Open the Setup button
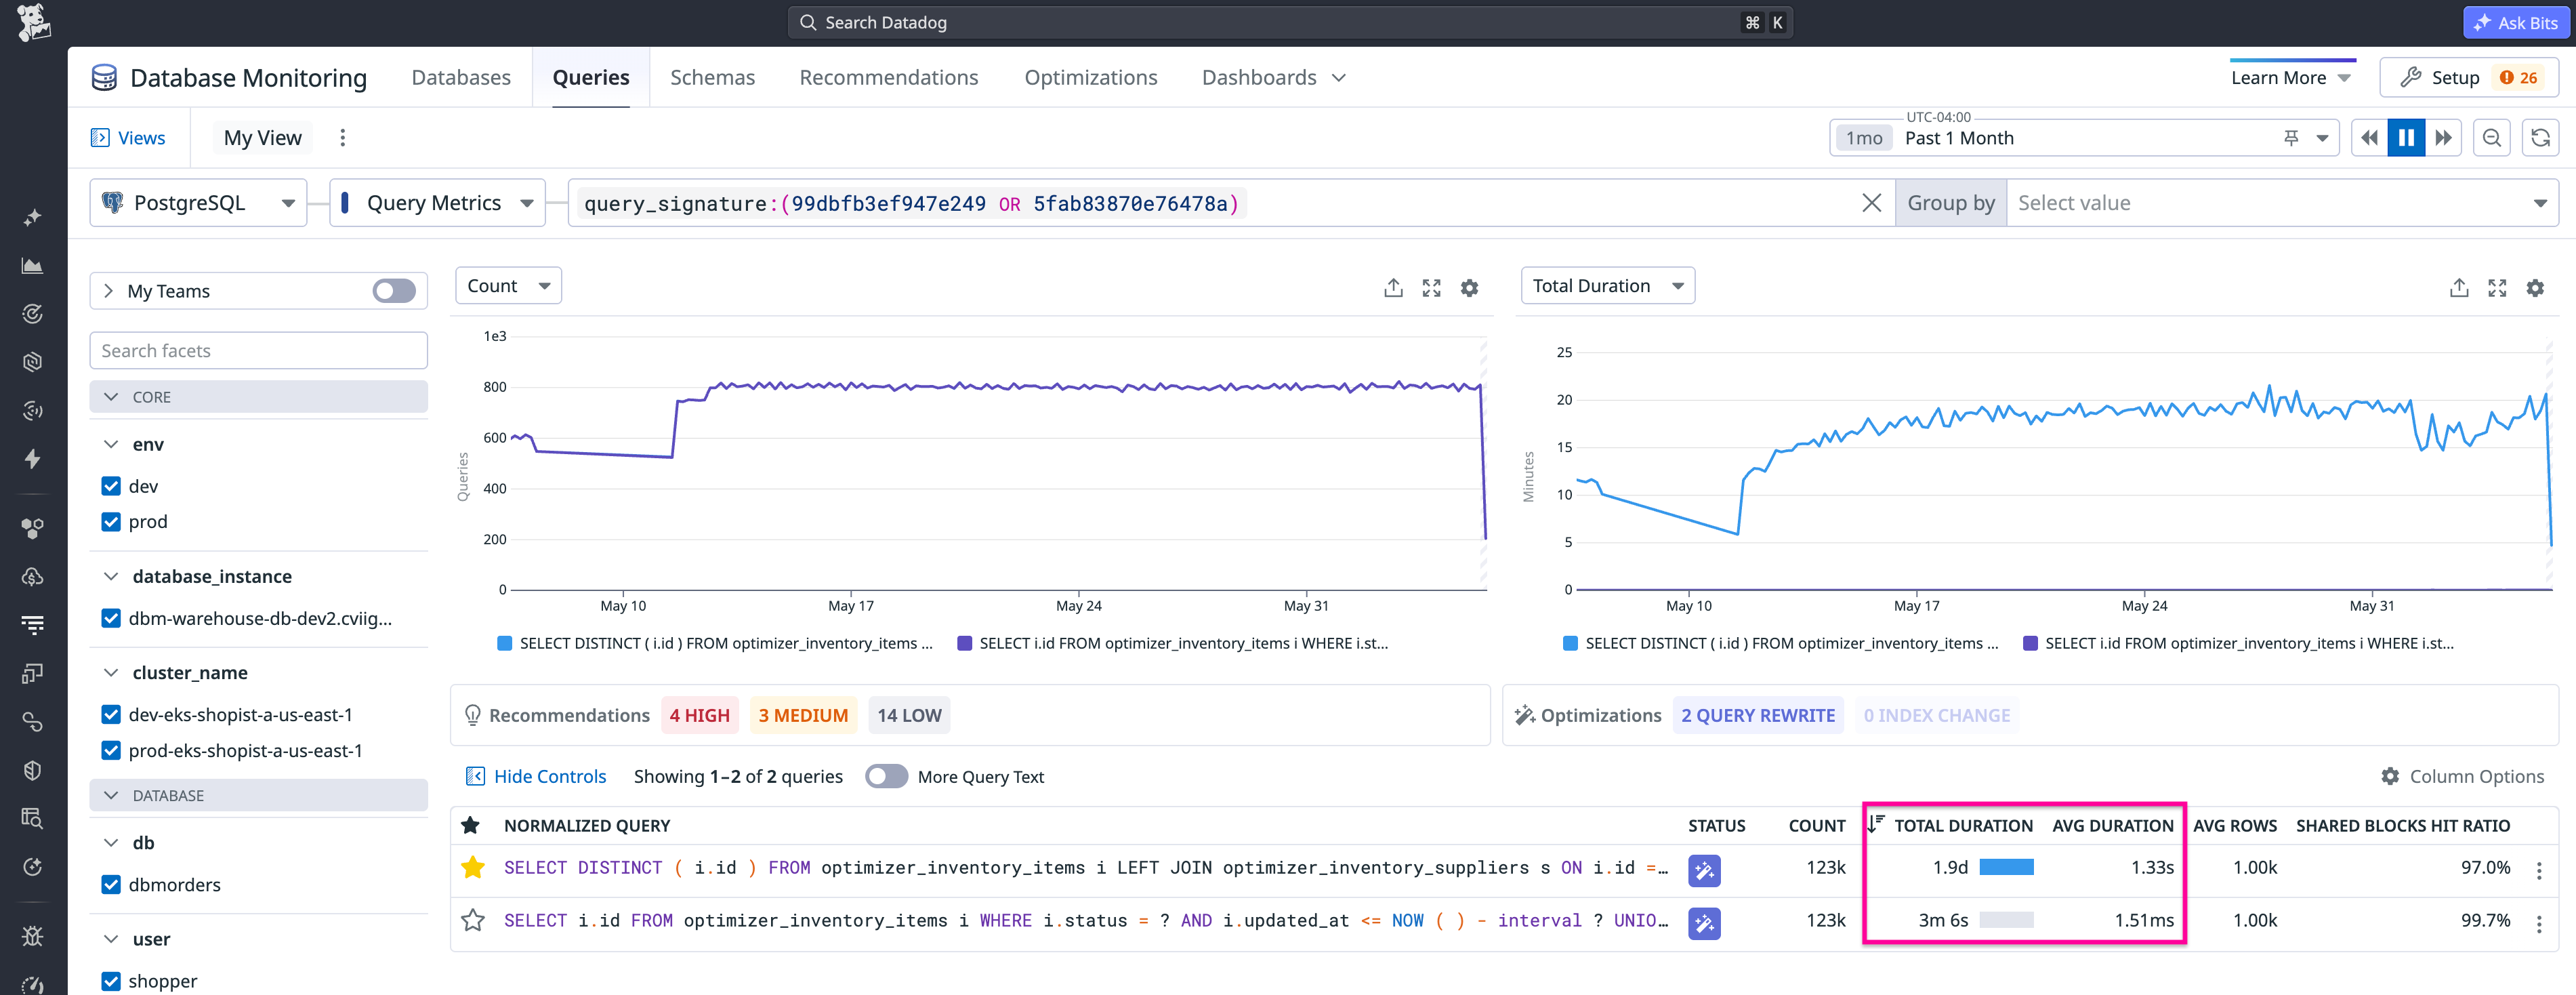This screenshot has width=2576, height=995. (2468, 78)
